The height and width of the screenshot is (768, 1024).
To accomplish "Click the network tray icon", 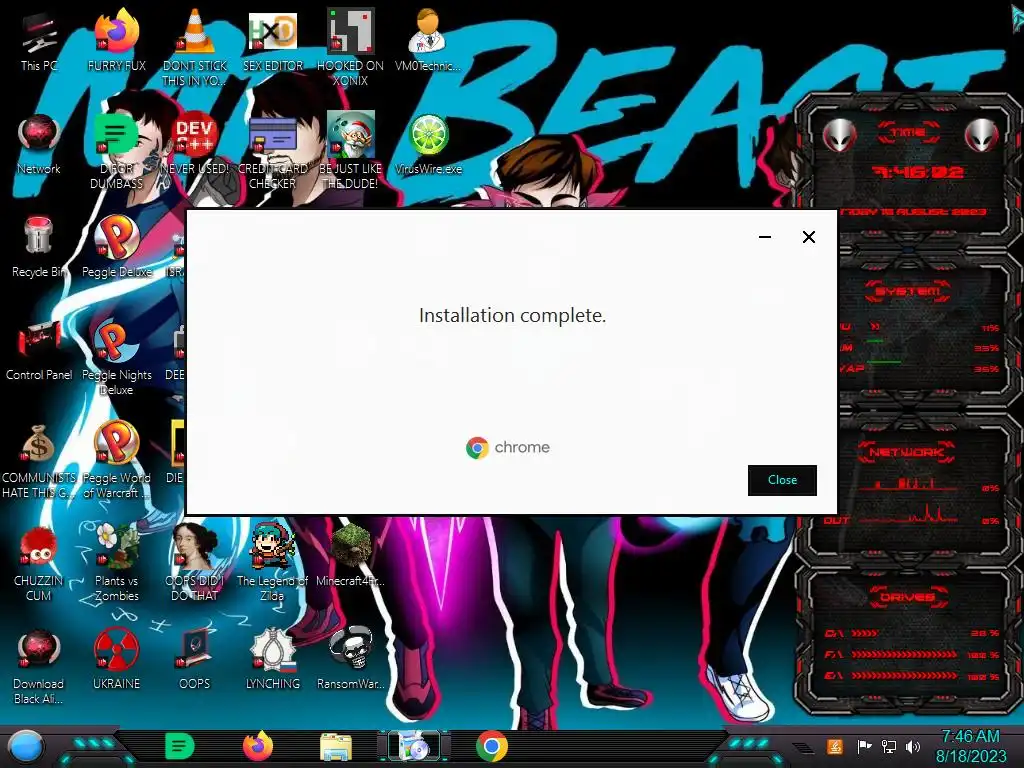I will click(x=888, y=746).
